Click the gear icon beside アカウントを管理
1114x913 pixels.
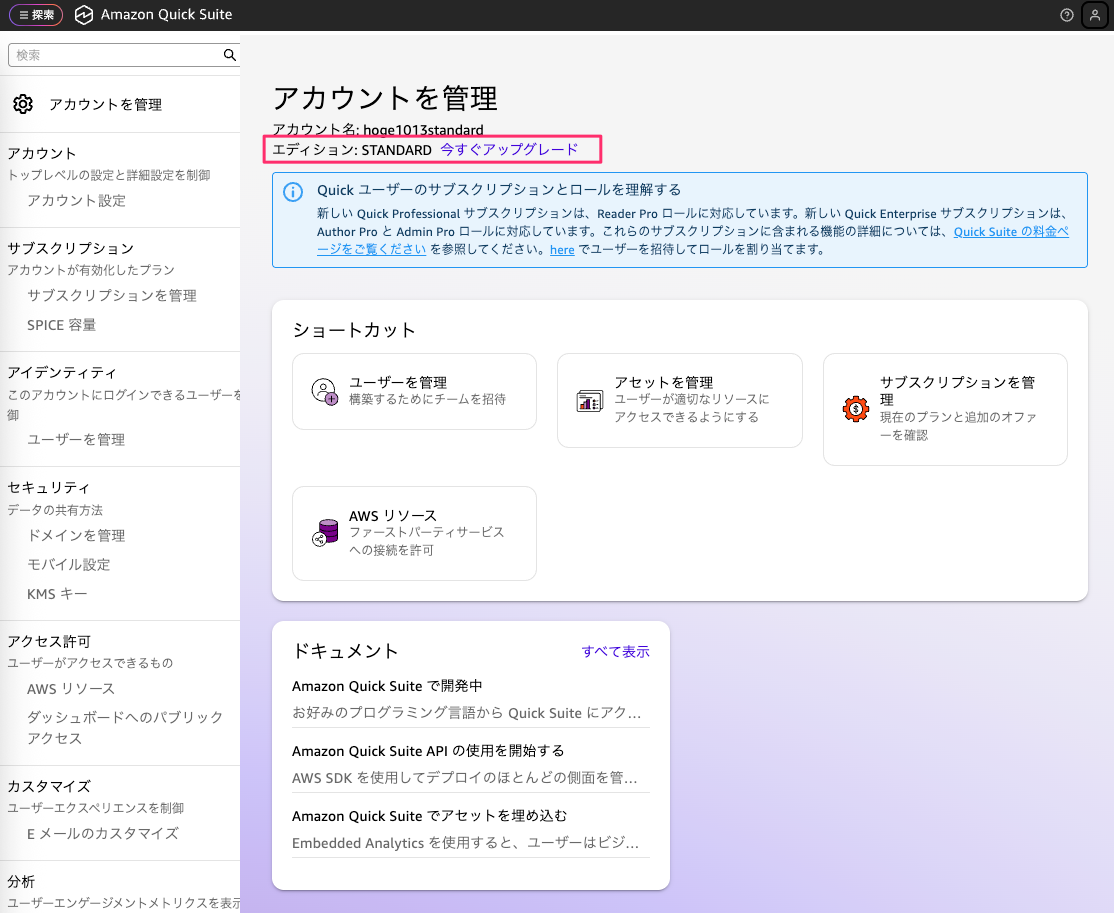(x=23, y=104)
